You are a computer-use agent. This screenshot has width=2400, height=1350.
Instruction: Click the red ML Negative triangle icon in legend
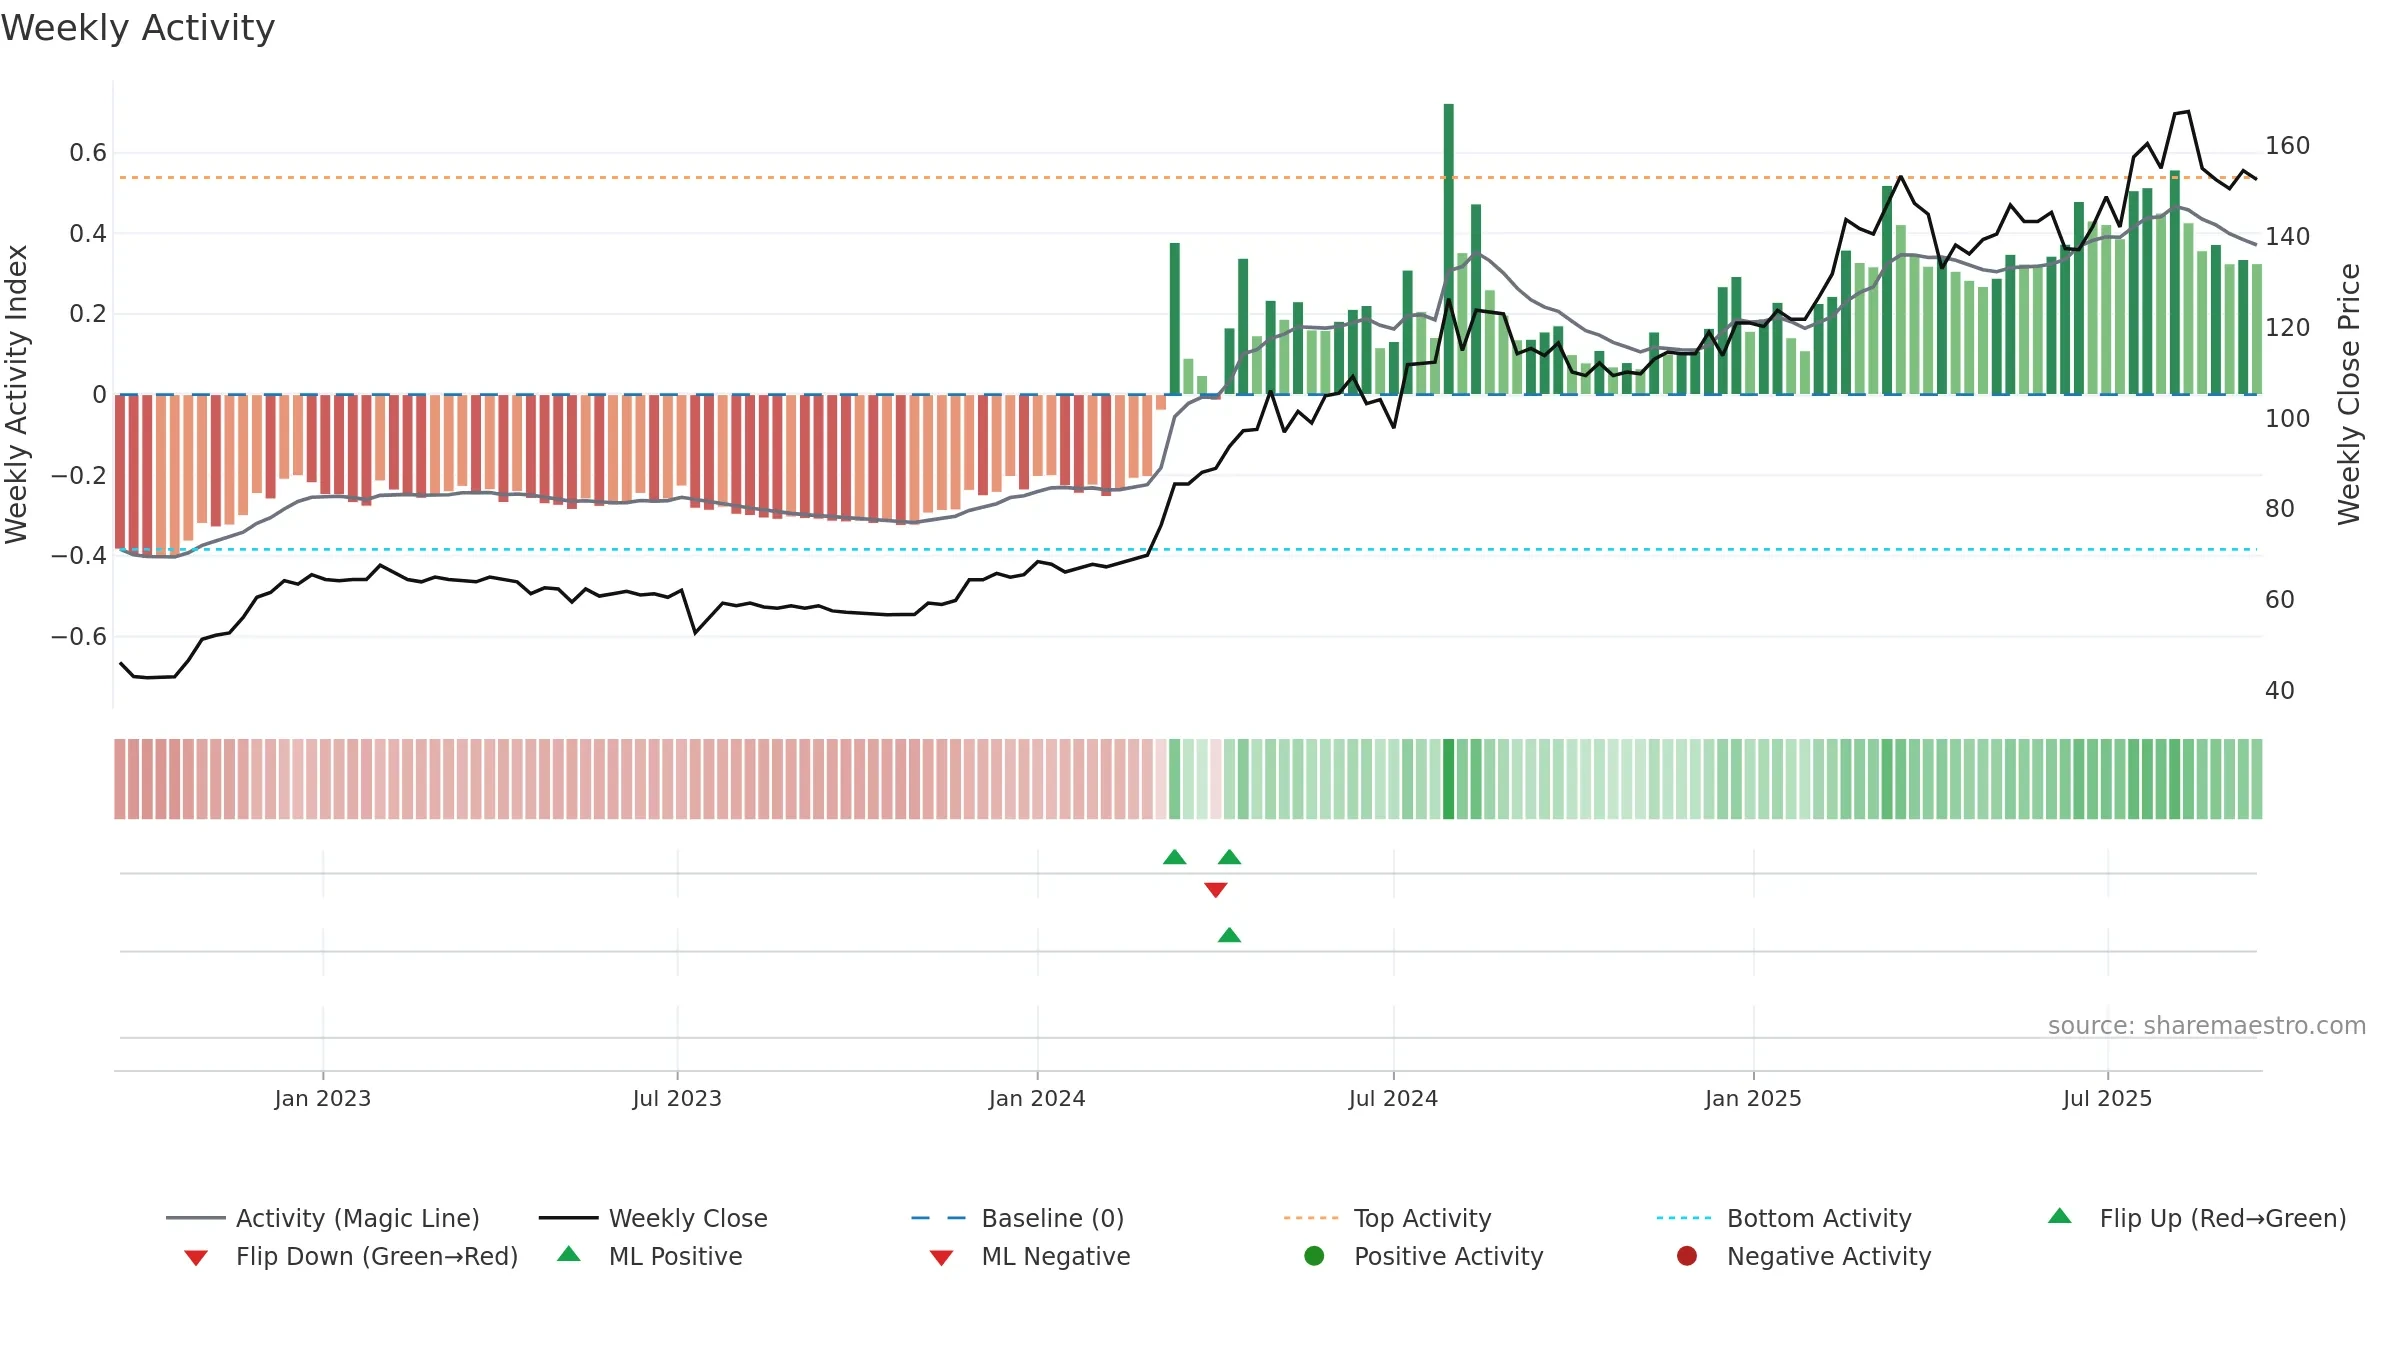941,1258
